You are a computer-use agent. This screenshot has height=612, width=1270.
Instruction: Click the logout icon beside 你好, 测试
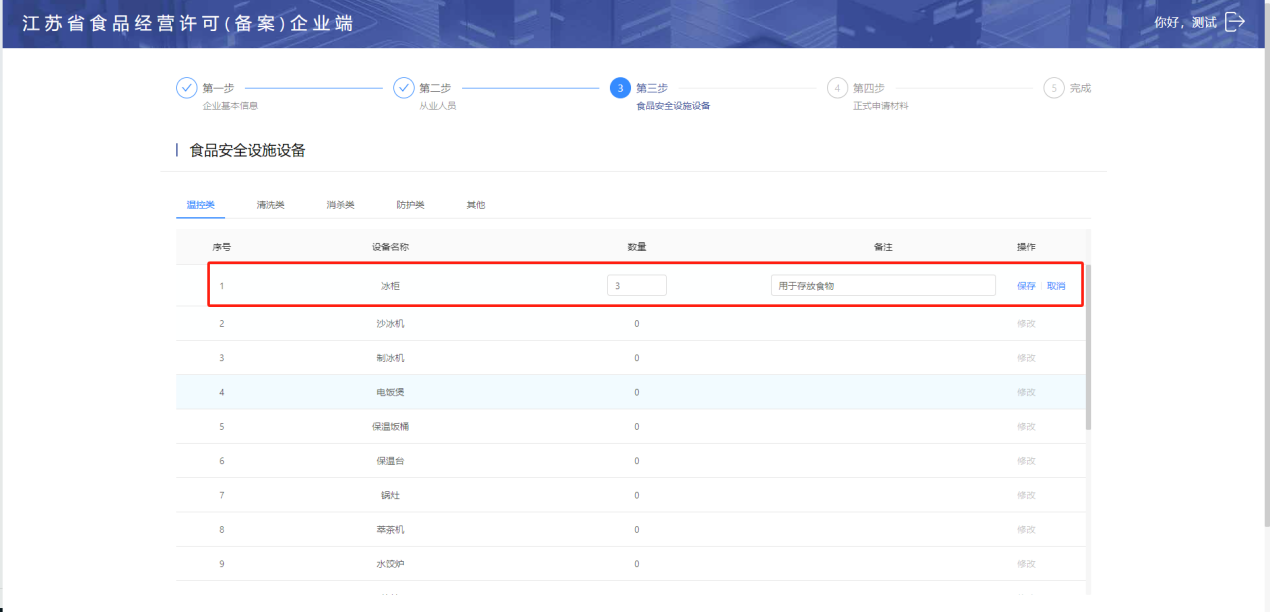[x=1235, y=22]
